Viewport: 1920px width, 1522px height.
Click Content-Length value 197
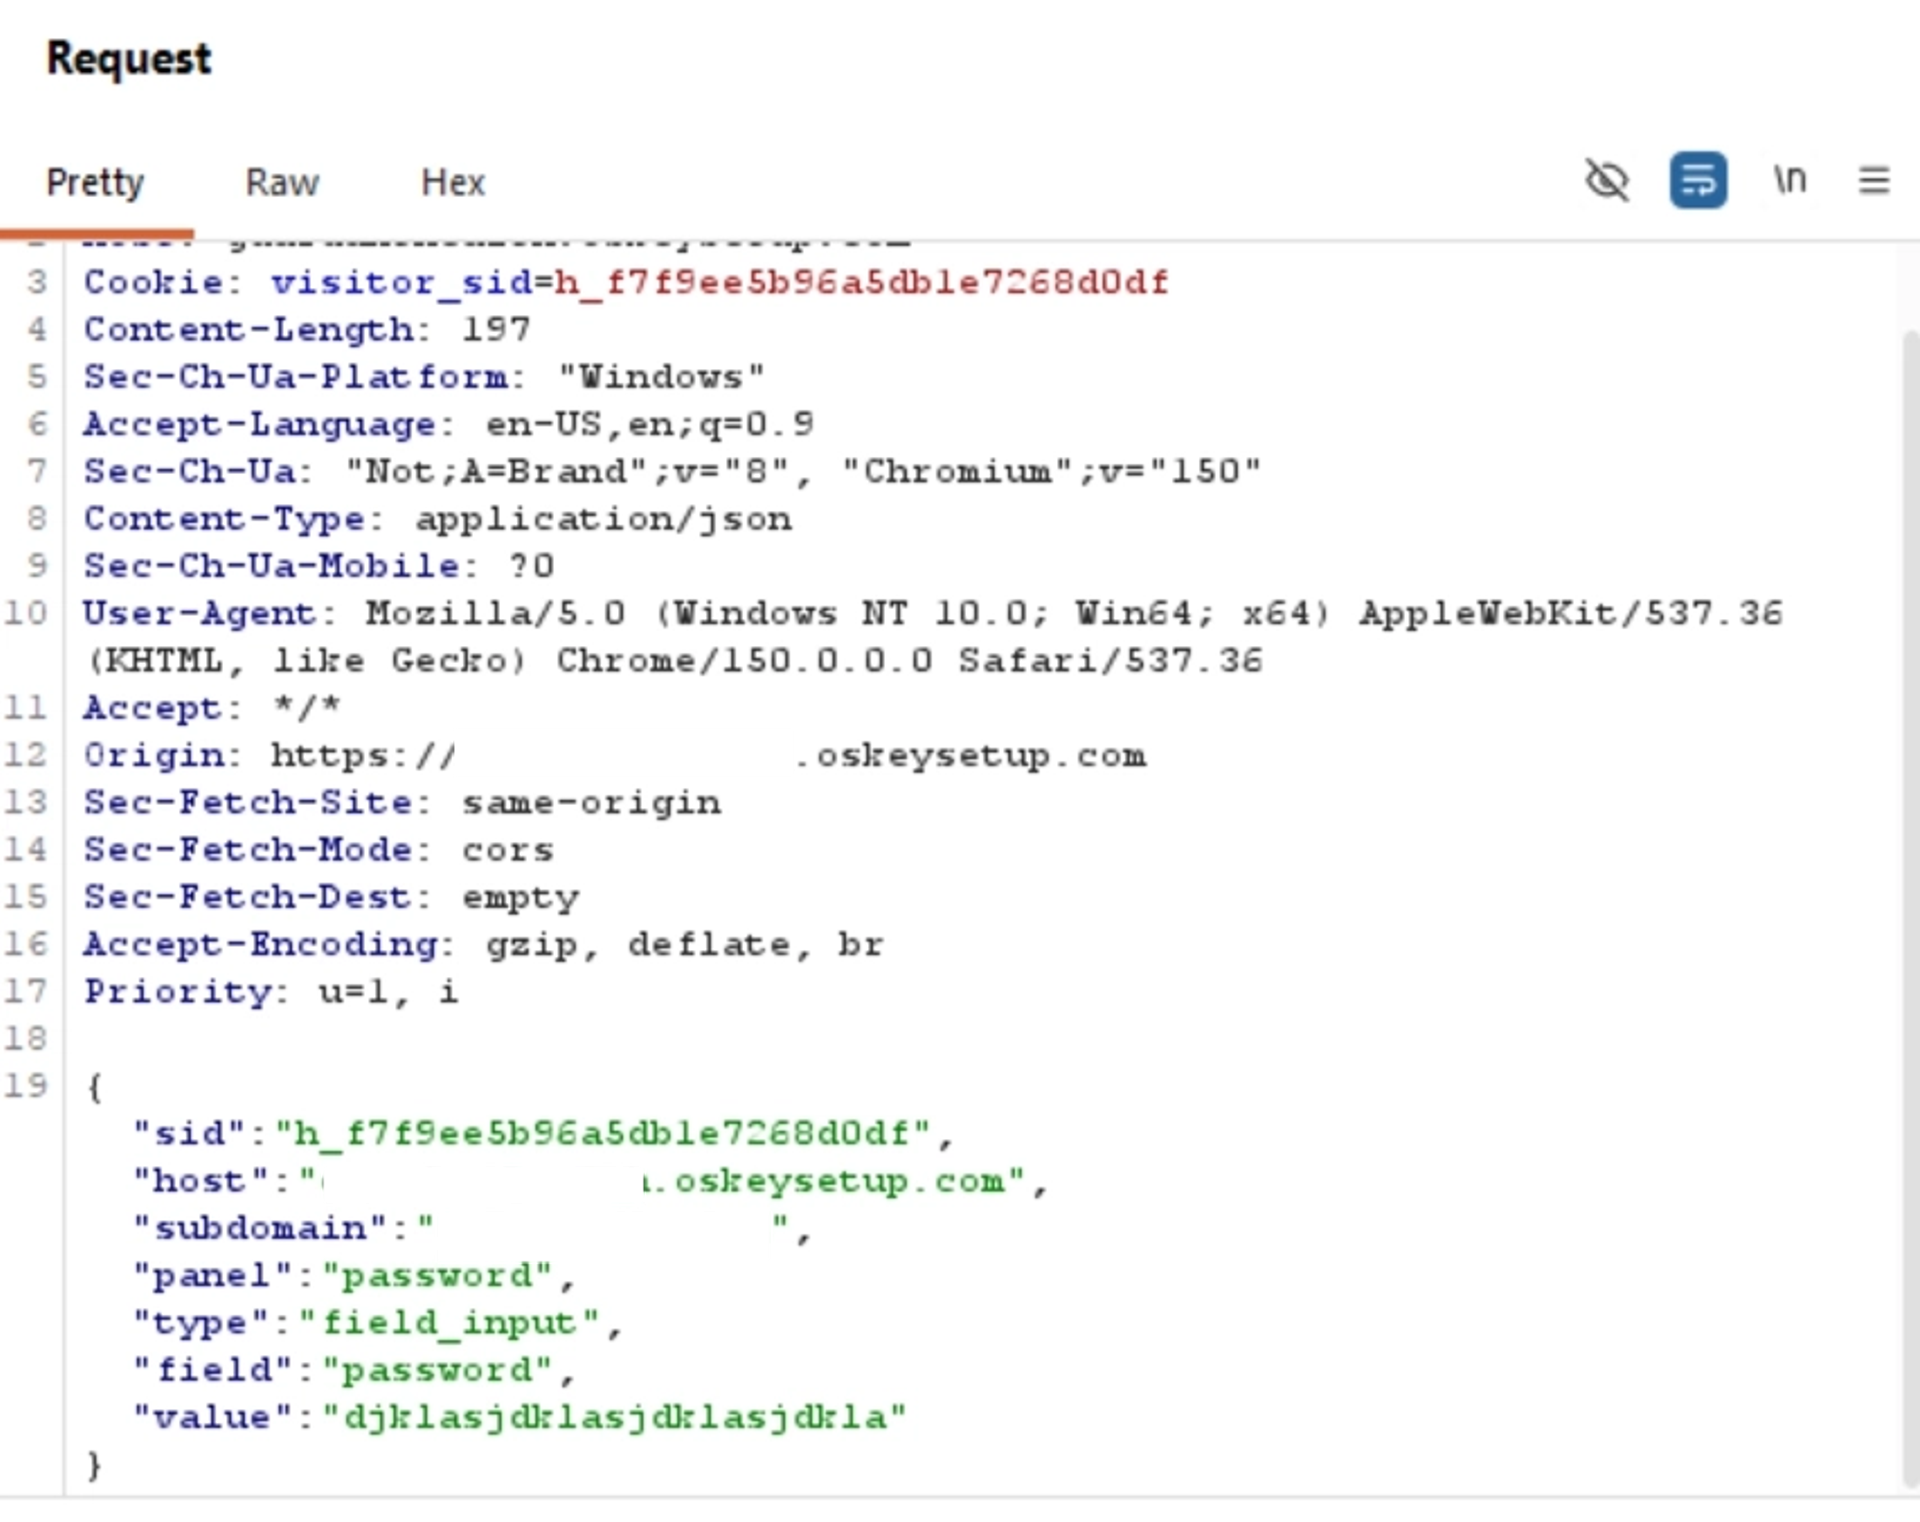[496, 329]
